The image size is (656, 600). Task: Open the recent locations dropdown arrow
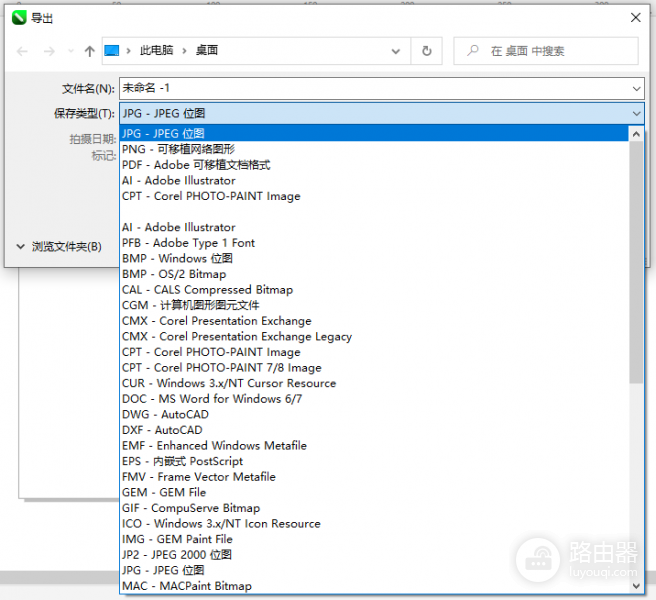coord(71,51)
